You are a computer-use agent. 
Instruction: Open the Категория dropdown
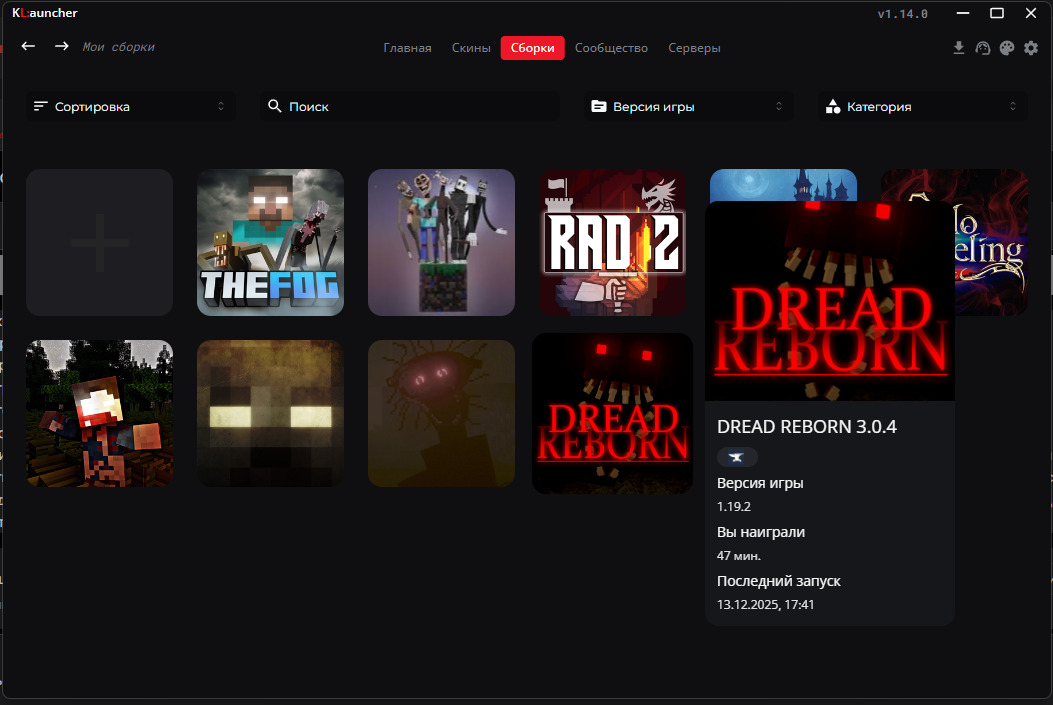[x=923, y=106]
